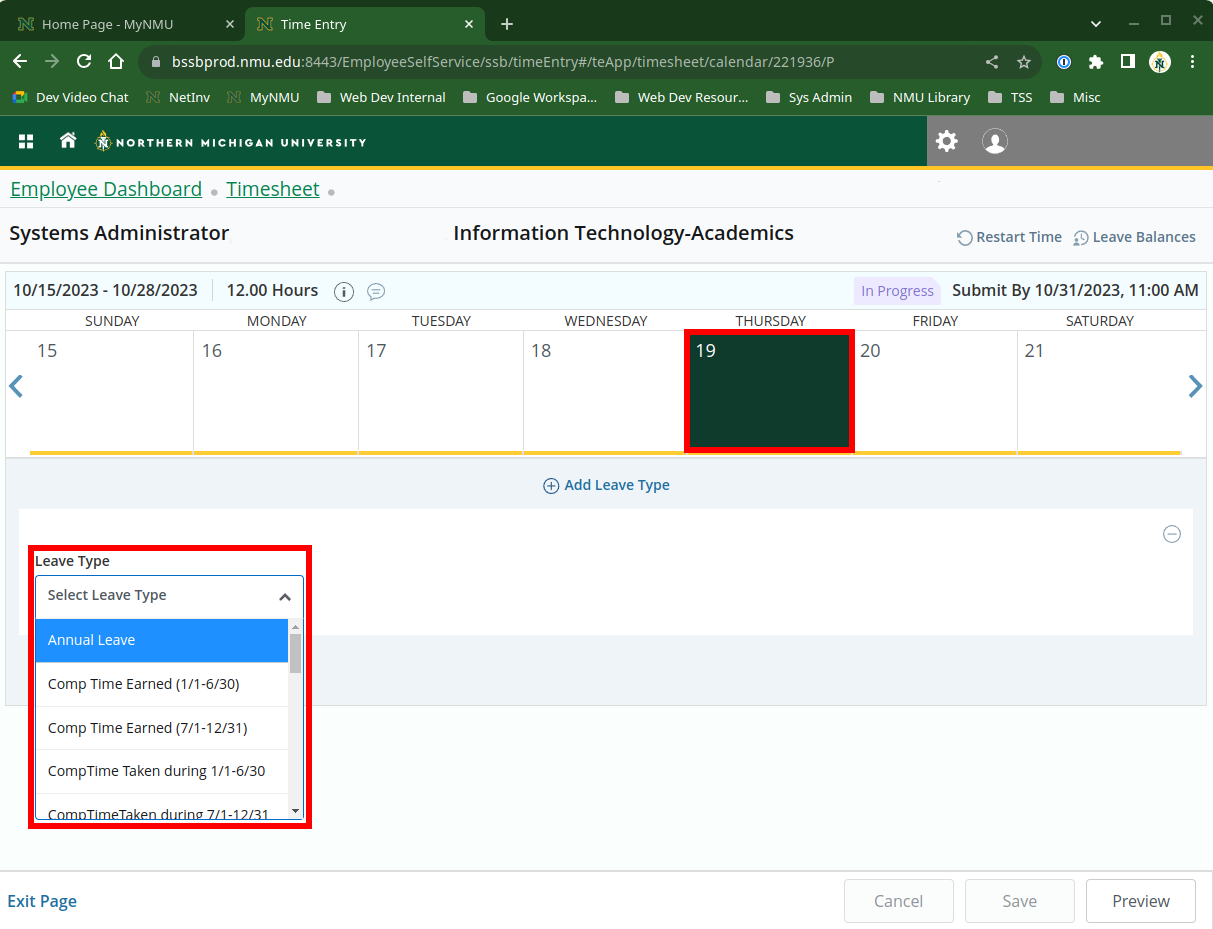Go to previous week with left arrow
Screen dimensions: 1213x929
tap(16, 386)
